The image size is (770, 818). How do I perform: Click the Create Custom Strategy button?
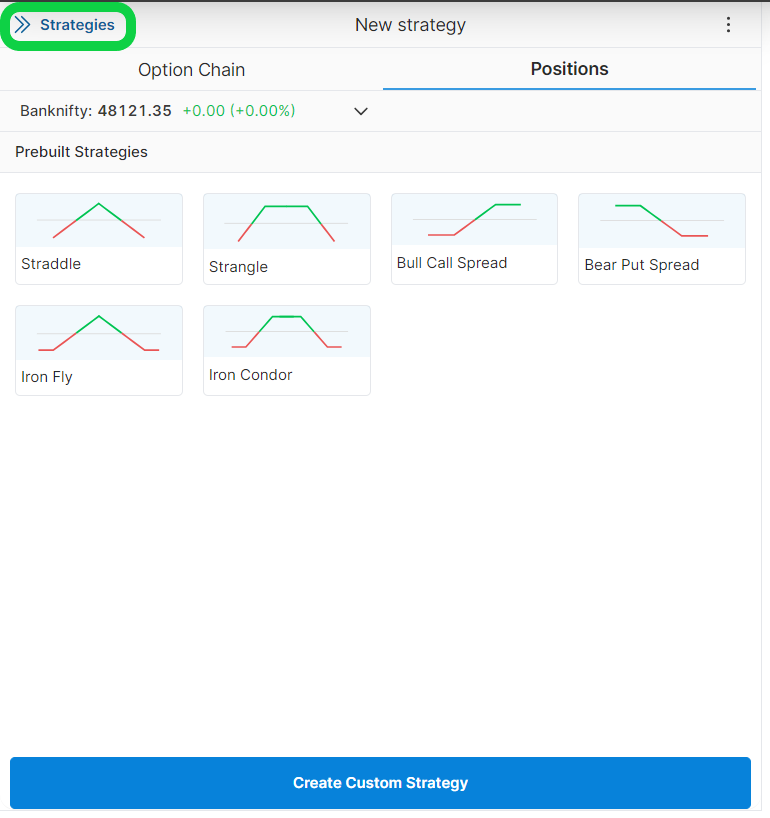[380, 783]
